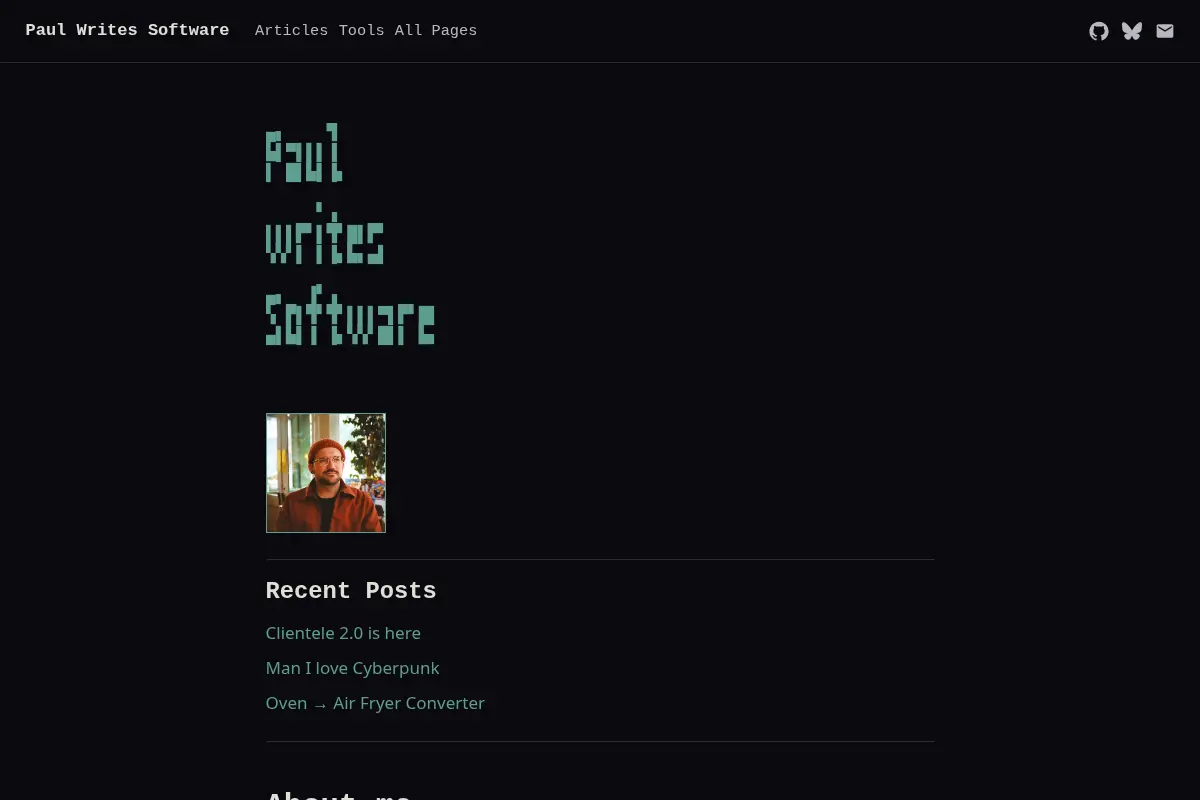Click the email envelope icon
The height and width of the screenshot is (800, 1200).
tap(1165, 31)
